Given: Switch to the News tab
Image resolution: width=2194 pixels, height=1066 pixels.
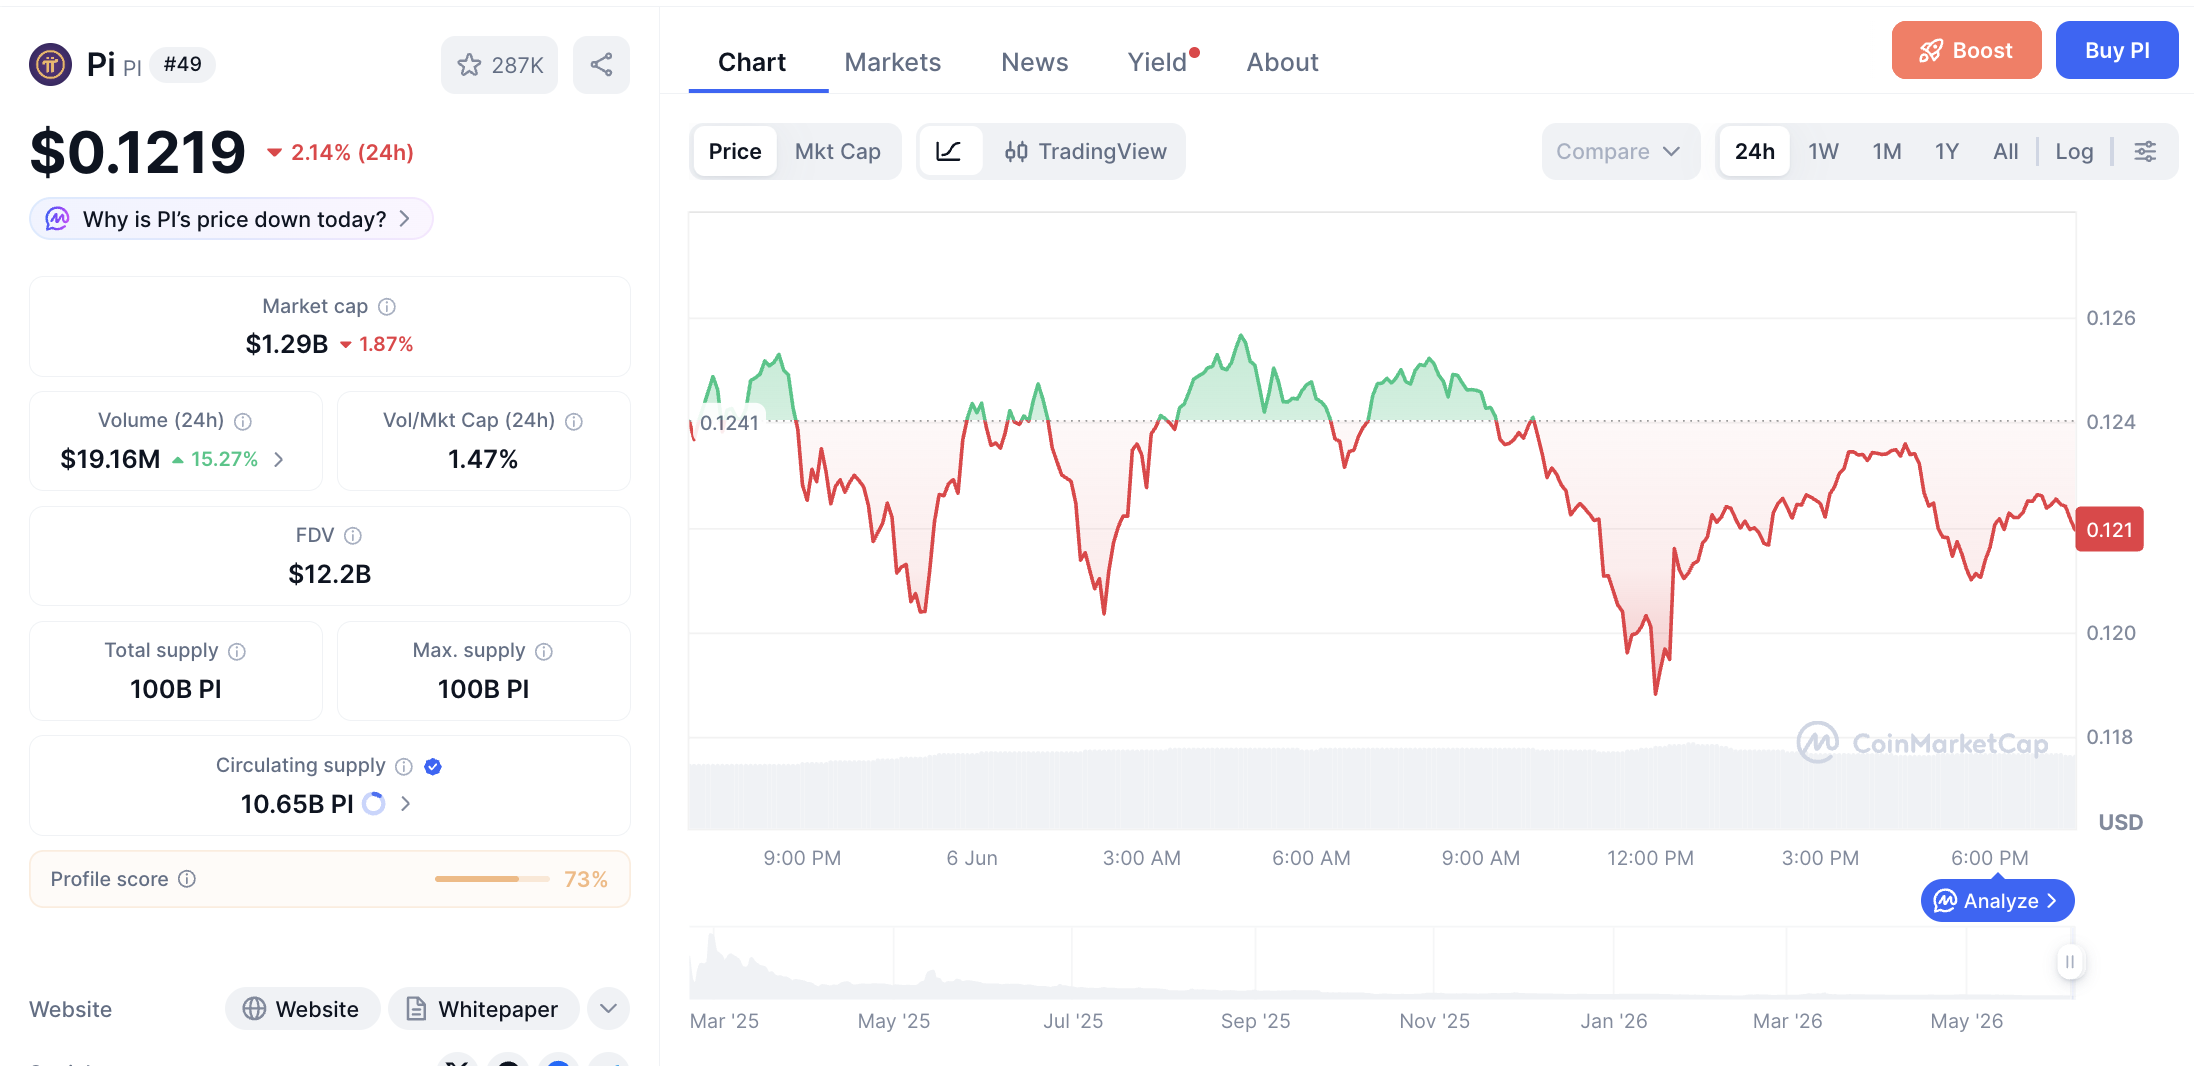Looking at the screenshot, I should (x=1034, y=62).
